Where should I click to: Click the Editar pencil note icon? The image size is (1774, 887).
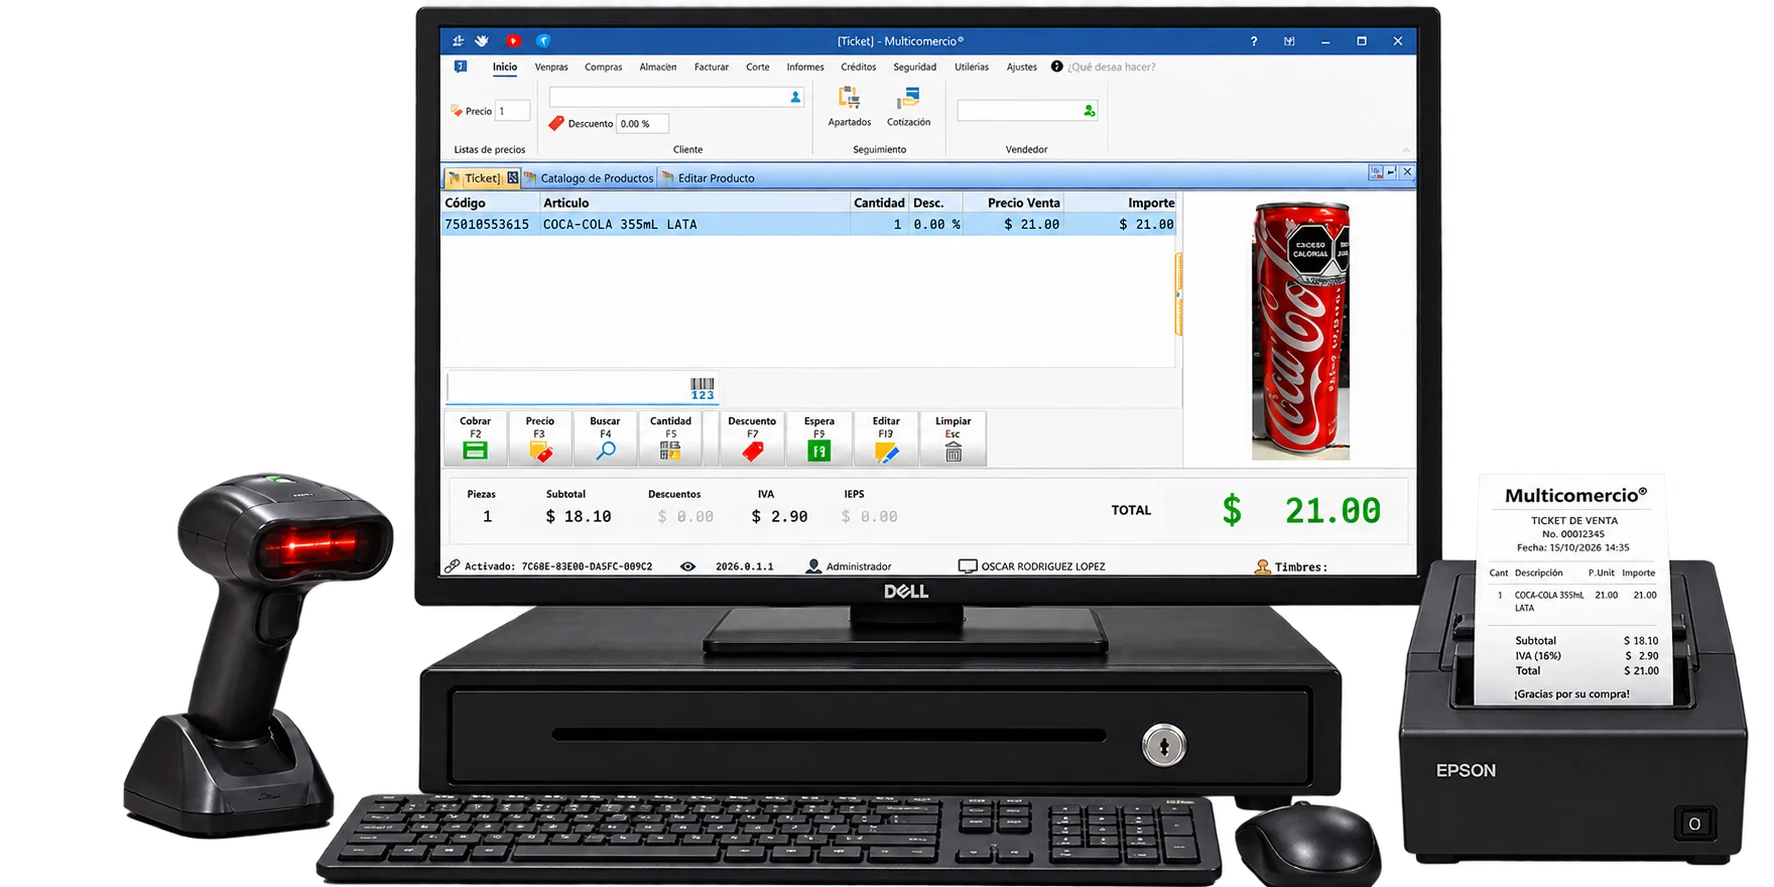(886, 453)
